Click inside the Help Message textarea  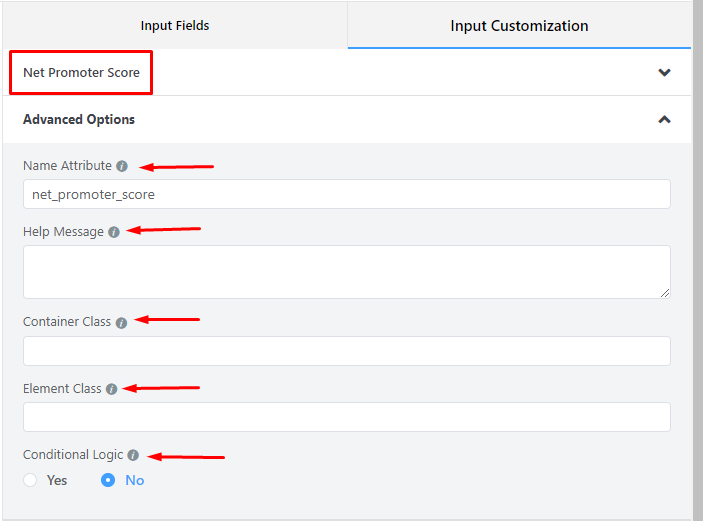(x=347, y=272)
